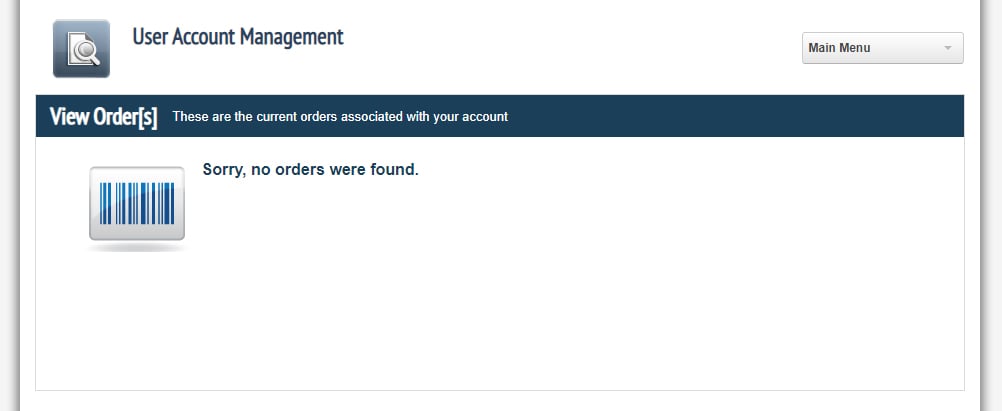Click the barcode icon in orders panel
Screen dimensions: 1002x411
pos(137,203)
